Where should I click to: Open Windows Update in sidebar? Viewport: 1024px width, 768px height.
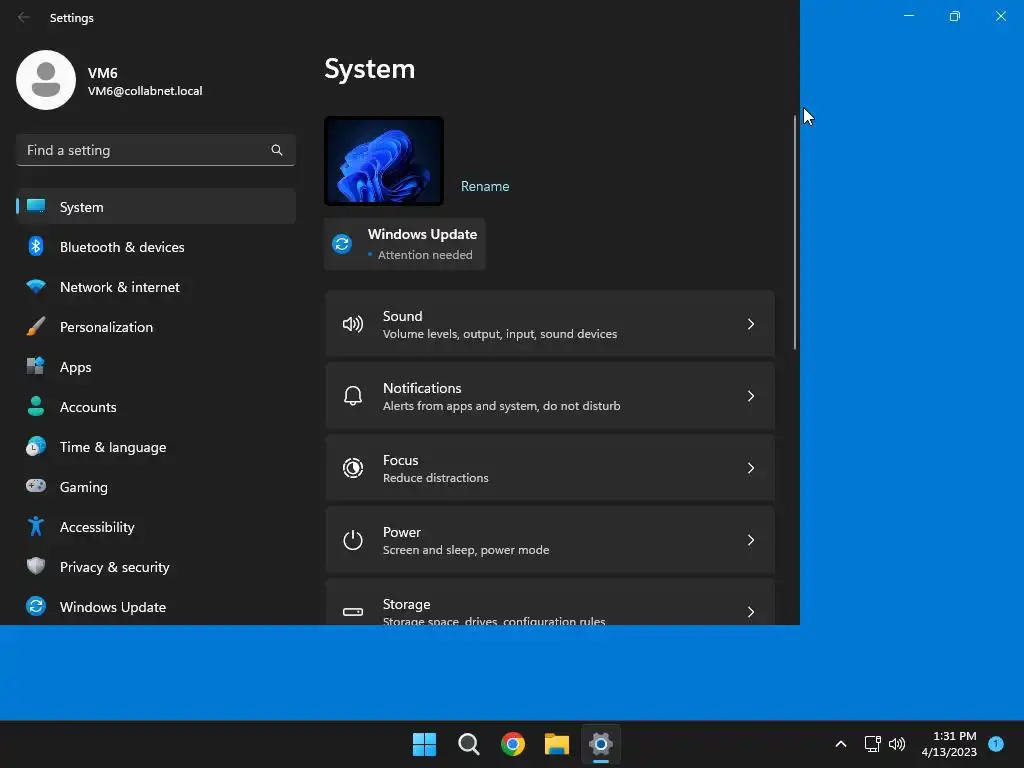click(x=156, y=607)
